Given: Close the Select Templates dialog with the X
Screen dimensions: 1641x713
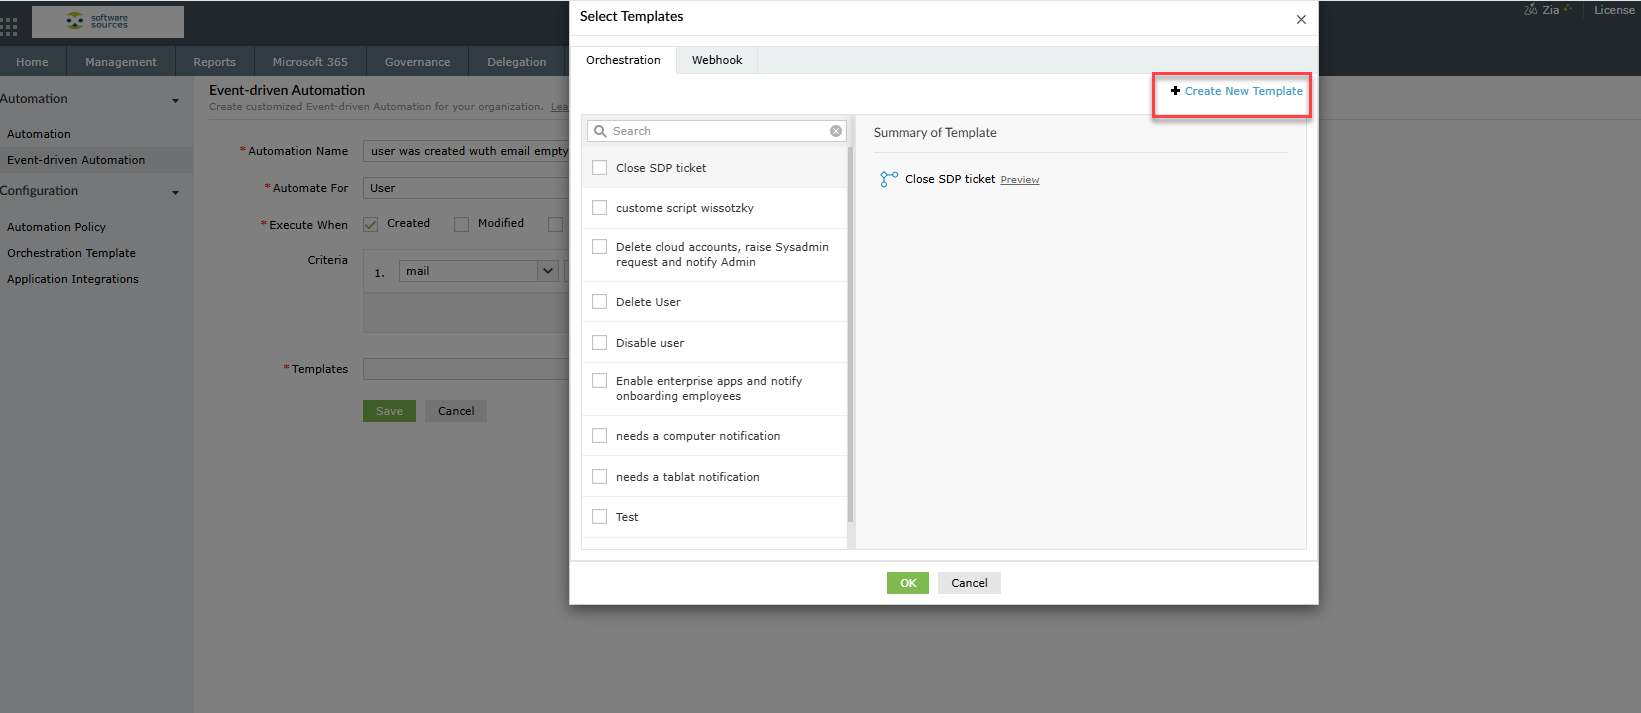Looking at the screenshot, I should point(1301,19).
